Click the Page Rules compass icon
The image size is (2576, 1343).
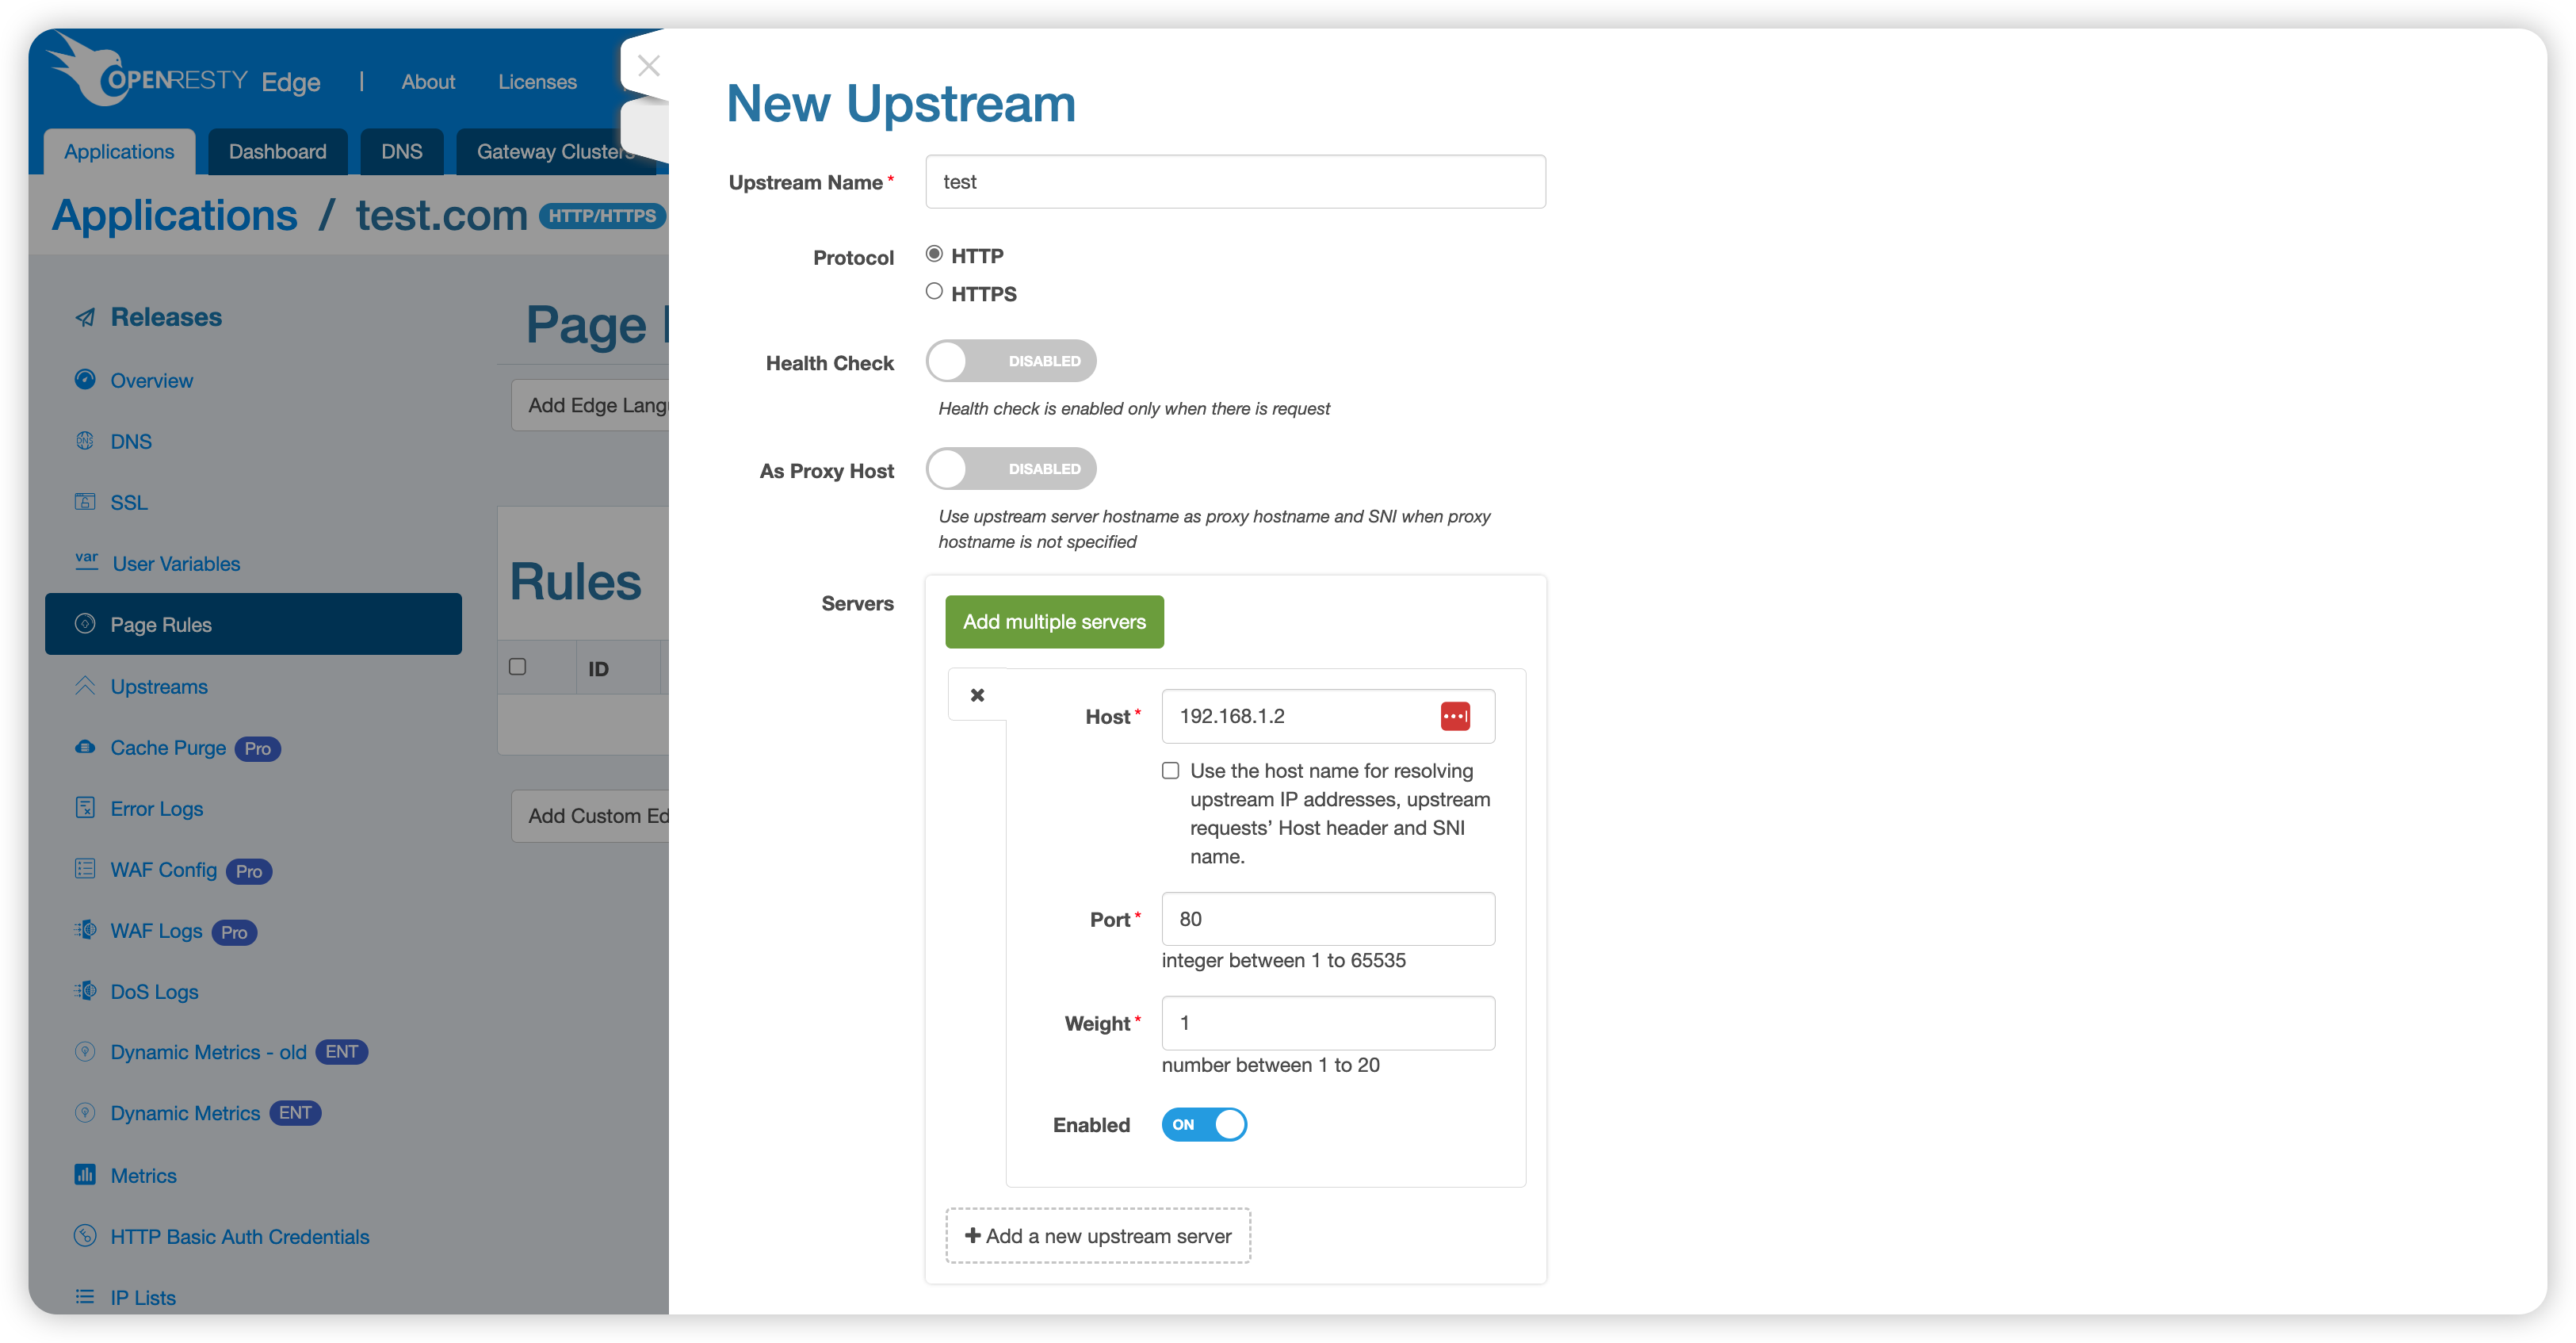click(x=85, y=624)
